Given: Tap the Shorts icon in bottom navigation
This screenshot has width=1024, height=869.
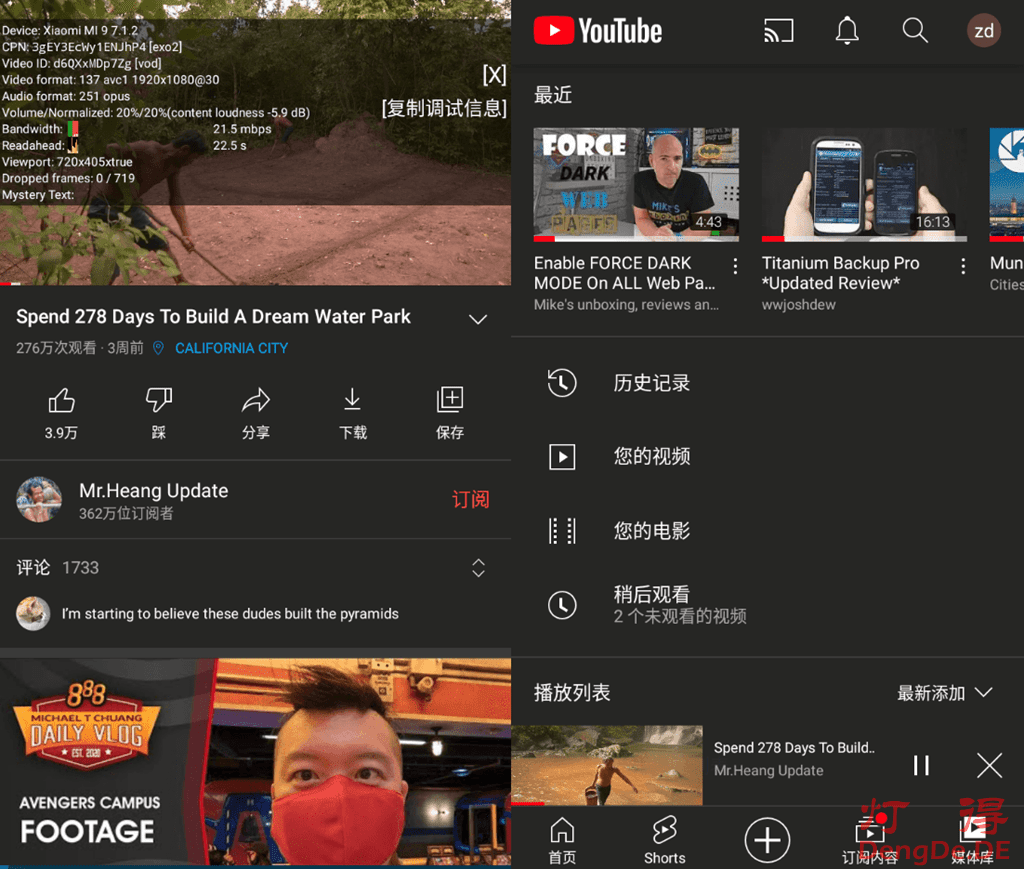Looking at the screenshot, I should point(664,840).
